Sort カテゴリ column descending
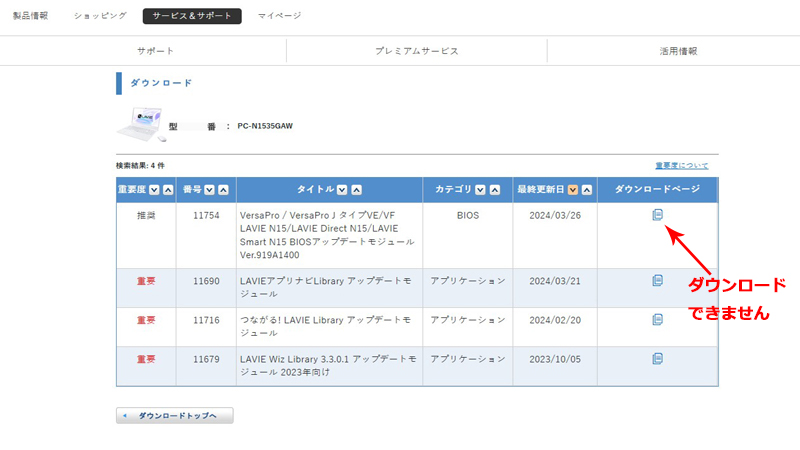The width and height of the screenshot is (800, 450). [480, 190]
